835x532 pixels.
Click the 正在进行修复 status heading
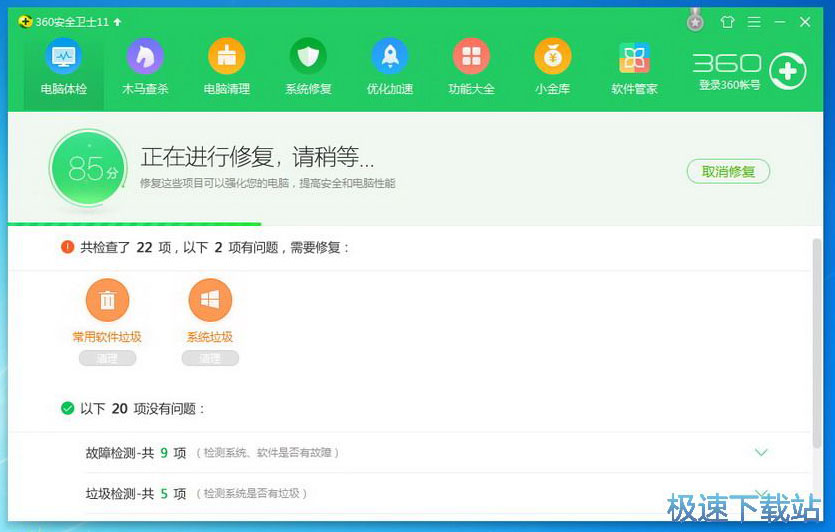tap(257, 157)
